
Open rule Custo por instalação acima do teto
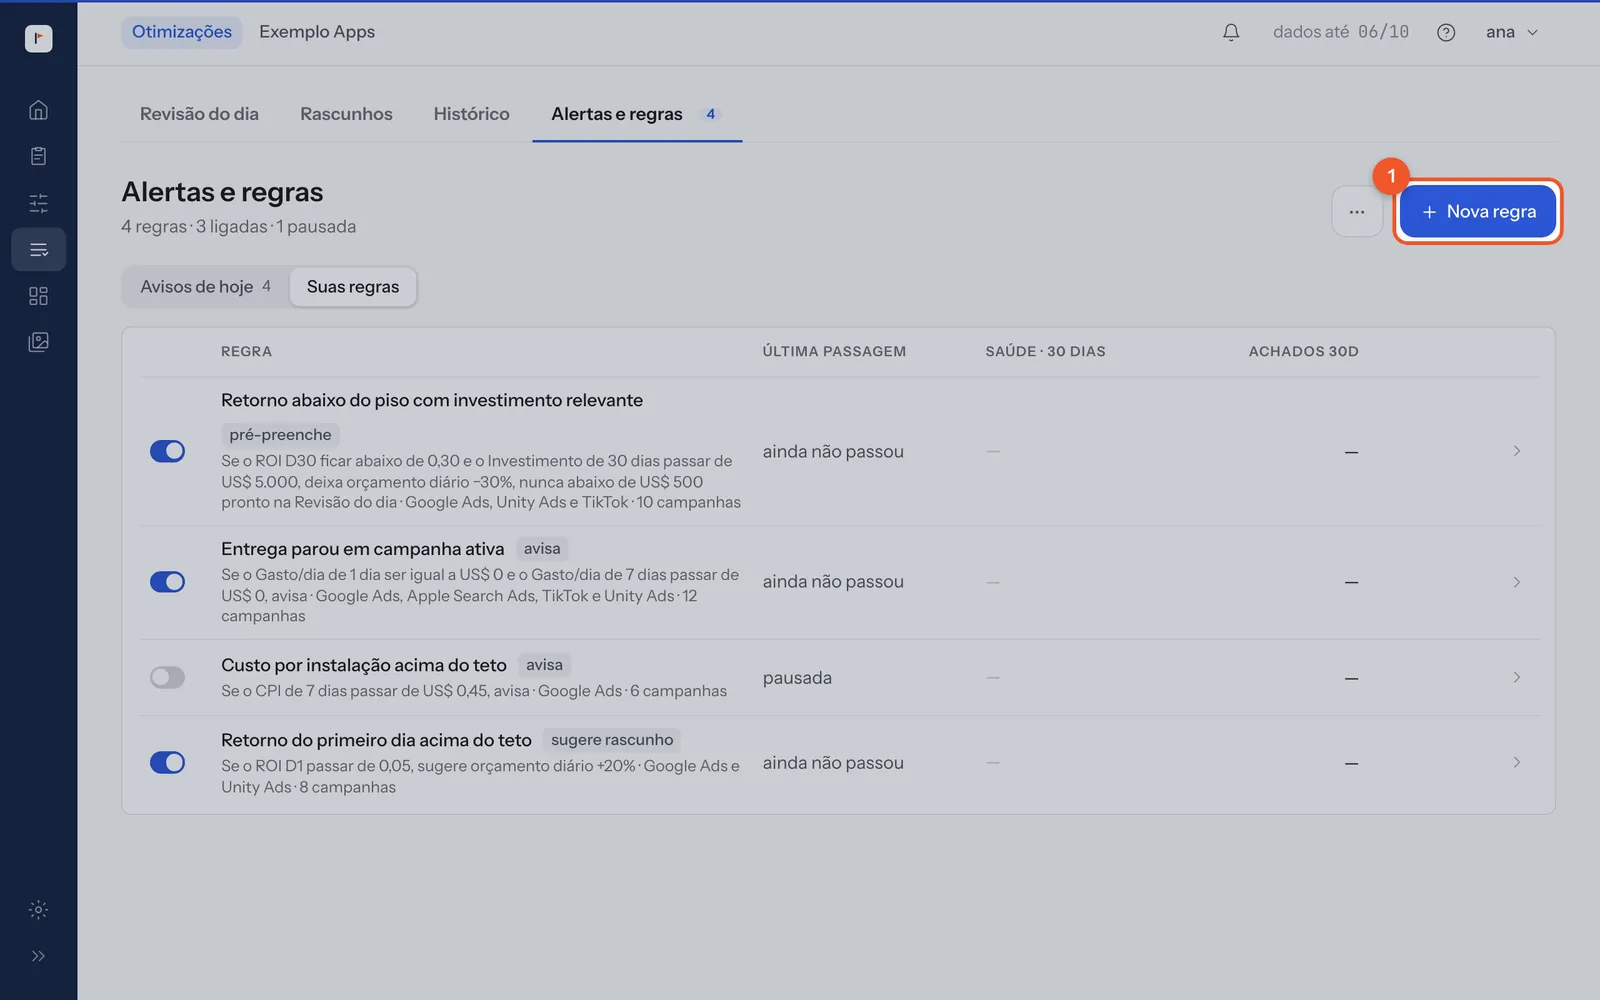[364, 665]
